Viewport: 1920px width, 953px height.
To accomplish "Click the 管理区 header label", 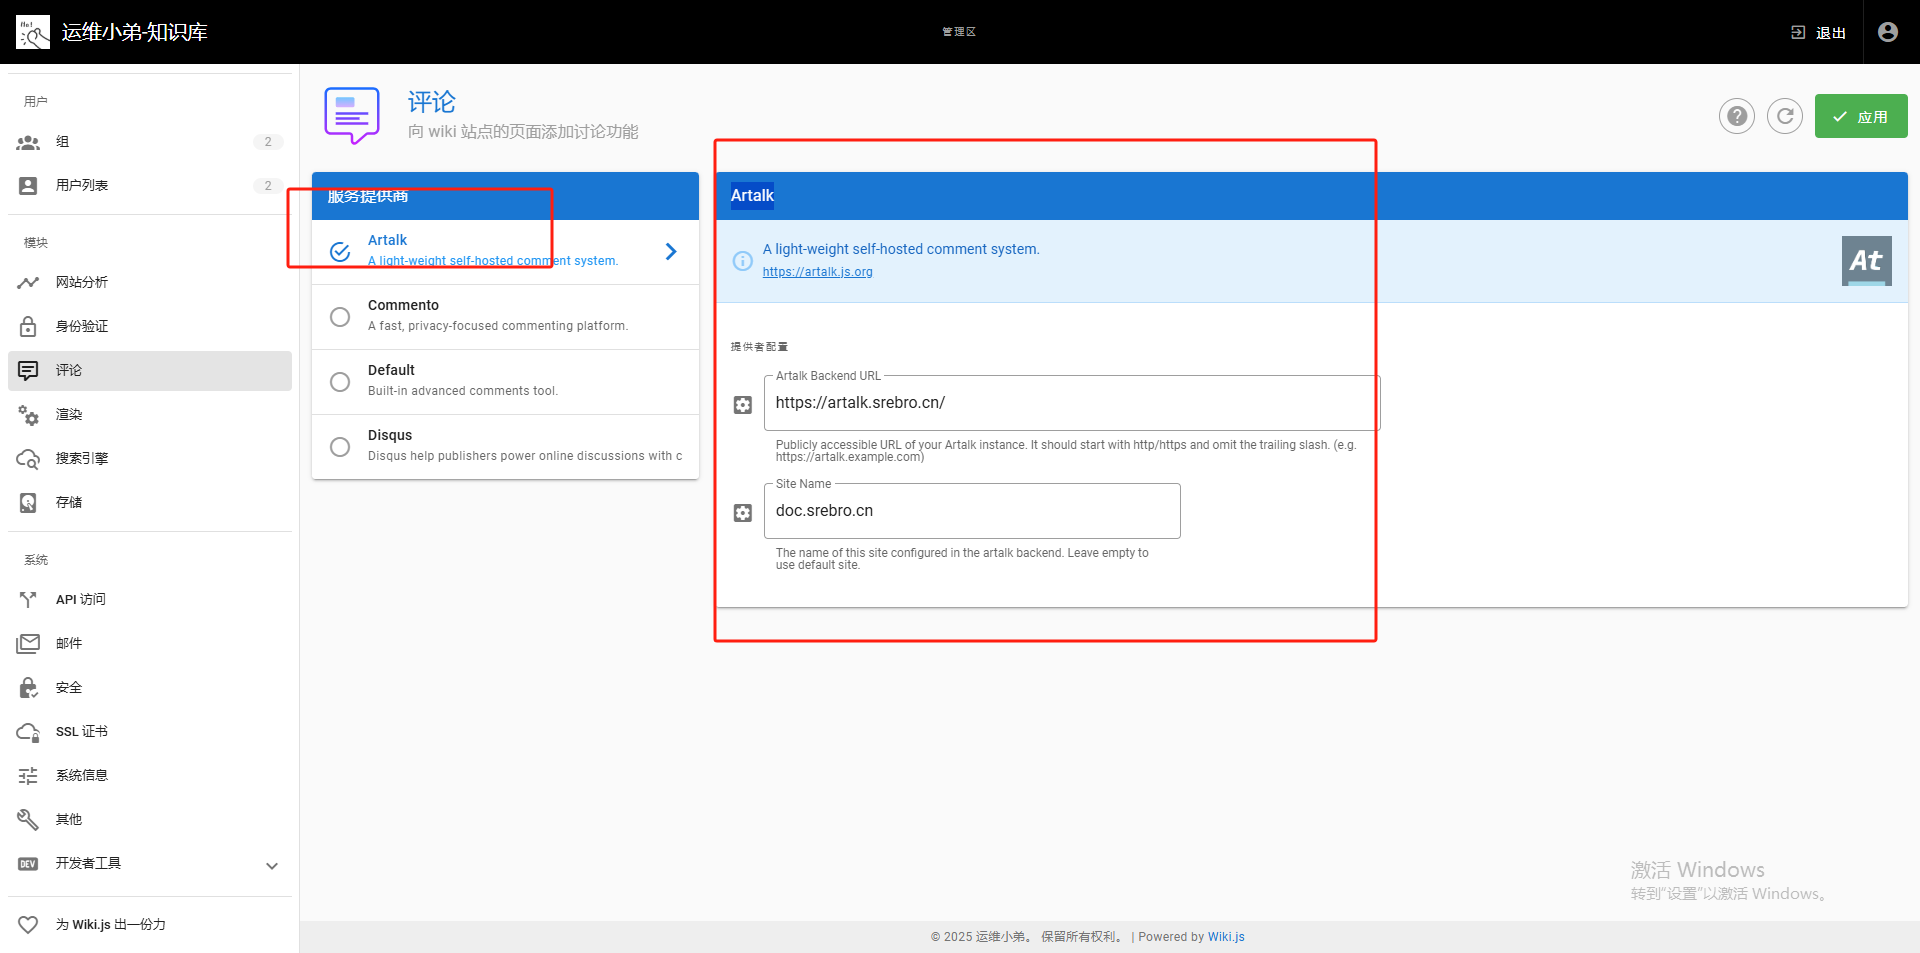I will pyautogui.click(x=959, y=32).
